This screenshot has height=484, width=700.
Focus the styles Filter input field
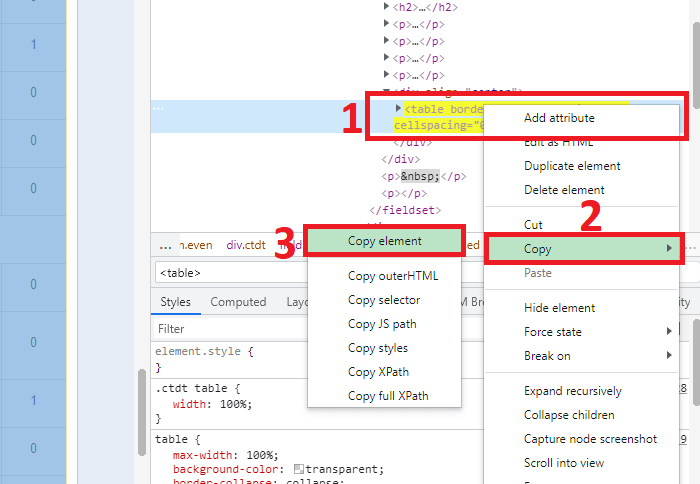tap(230, 329)
